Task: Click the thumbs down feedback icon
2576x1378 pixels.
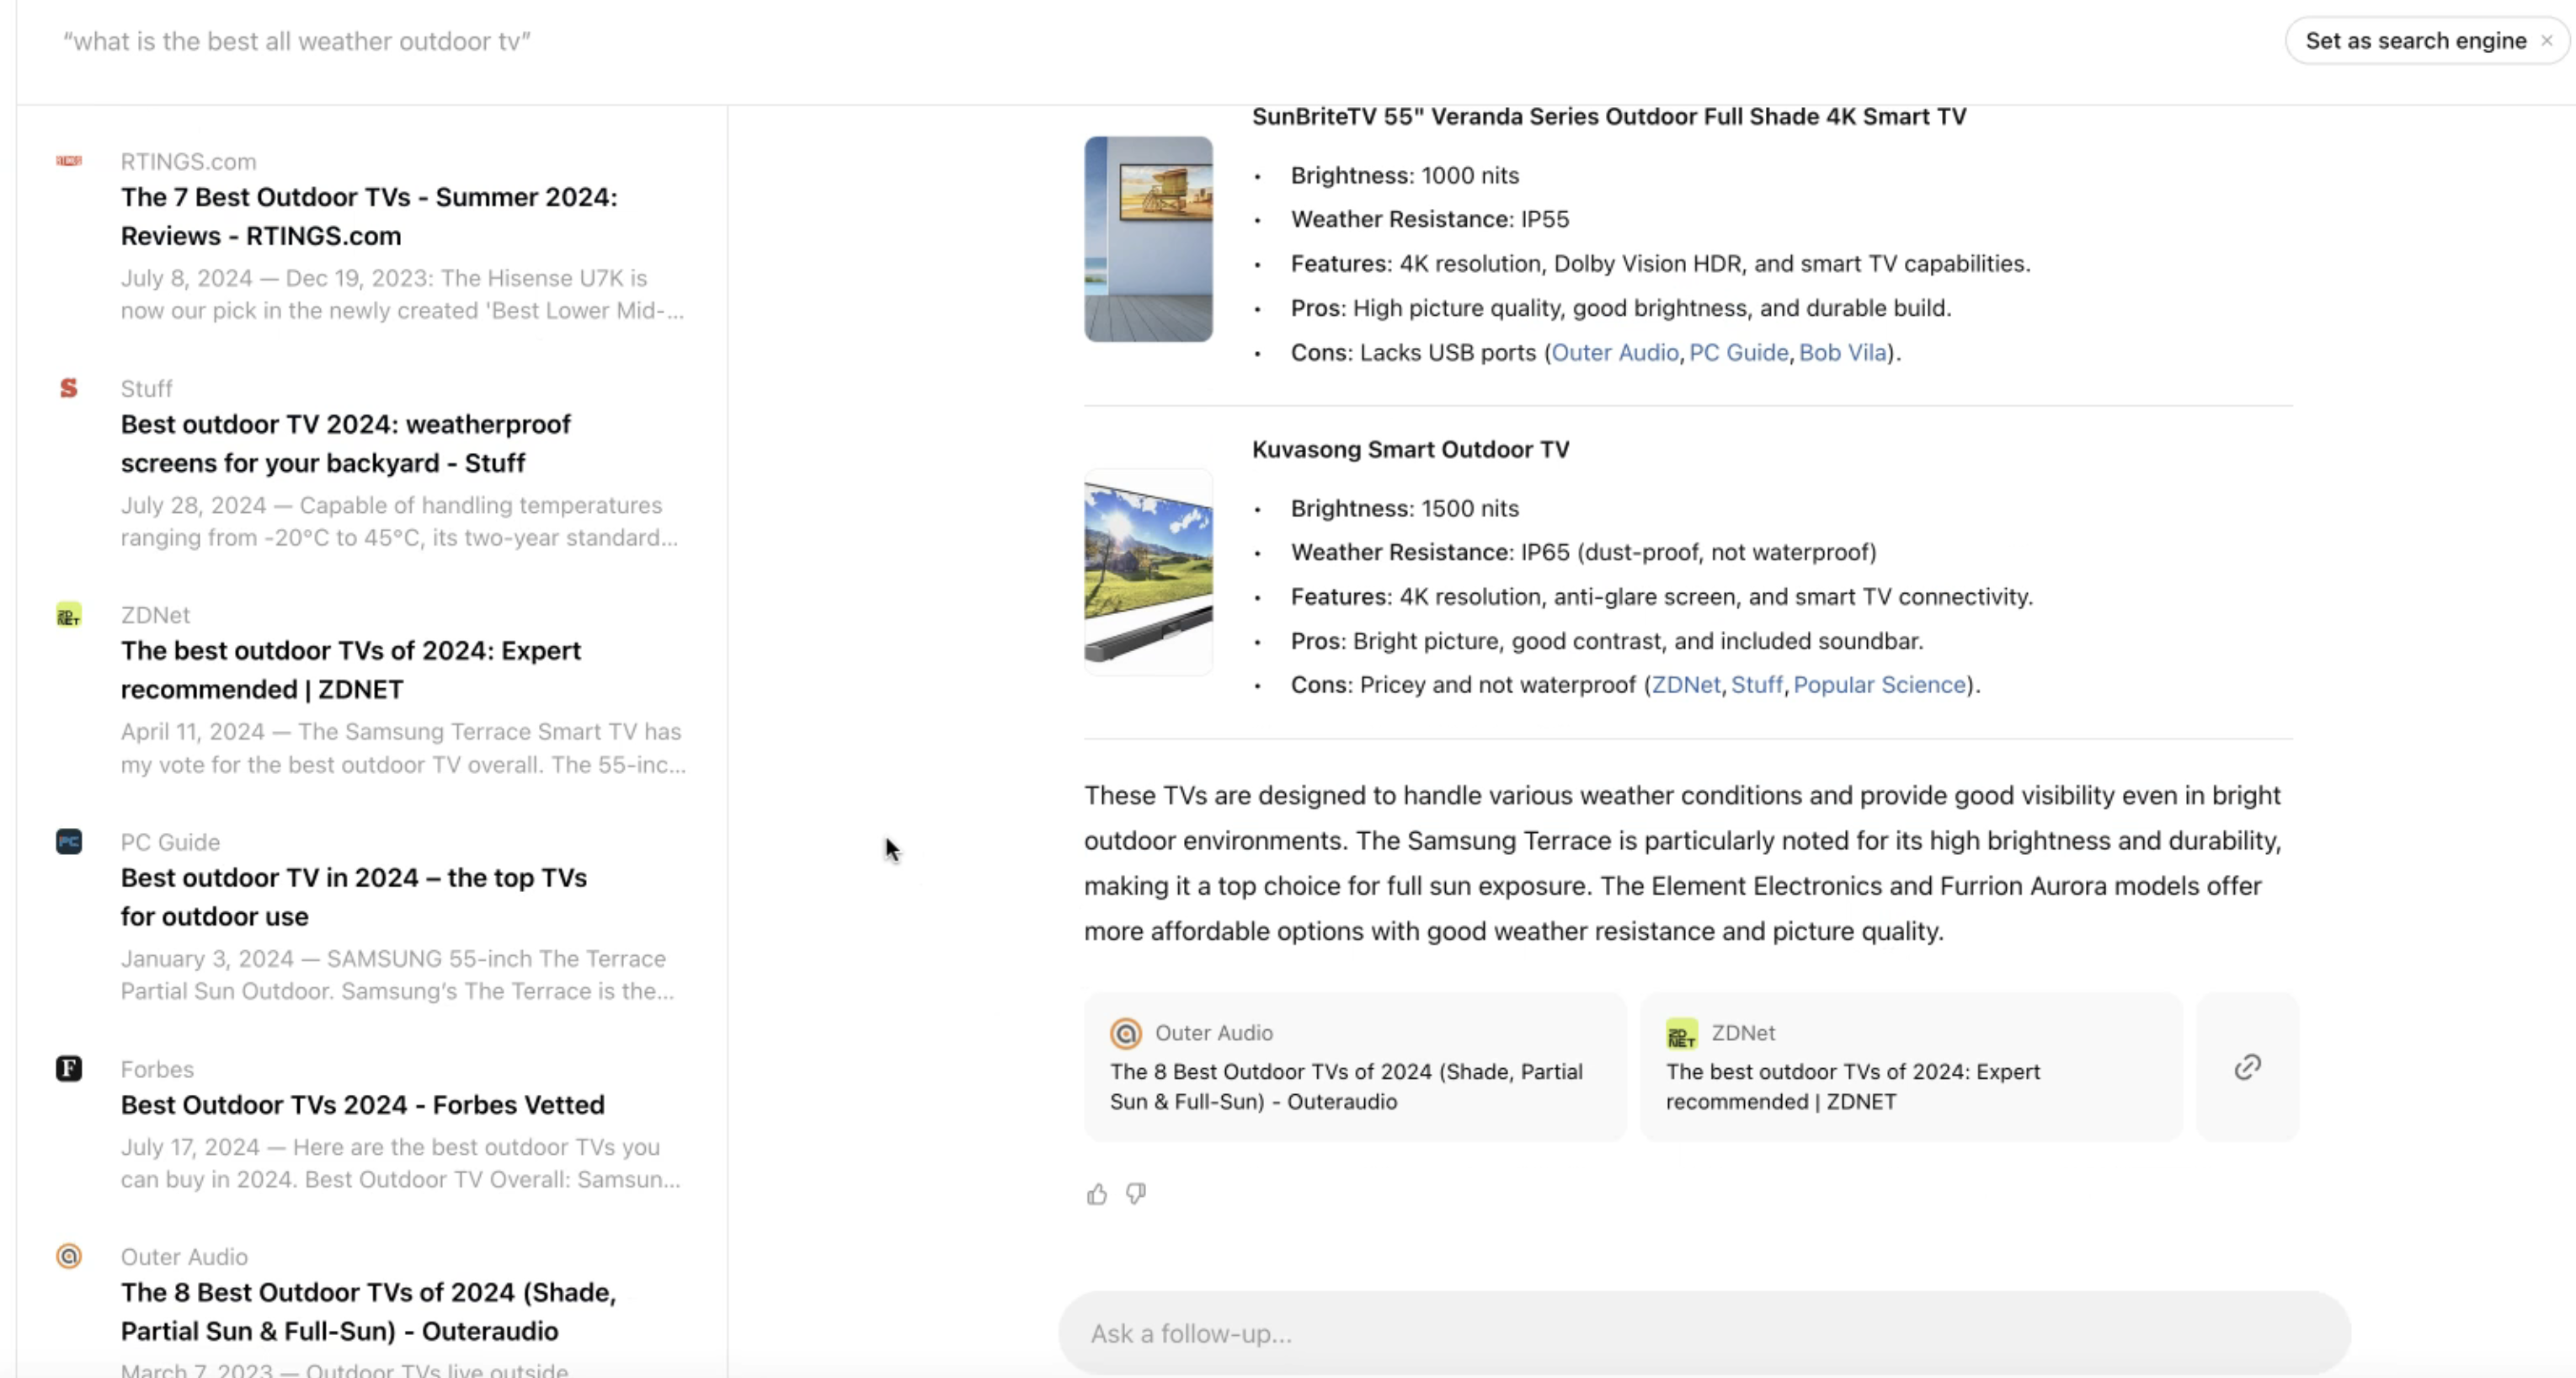Action: point(1136,1194)
